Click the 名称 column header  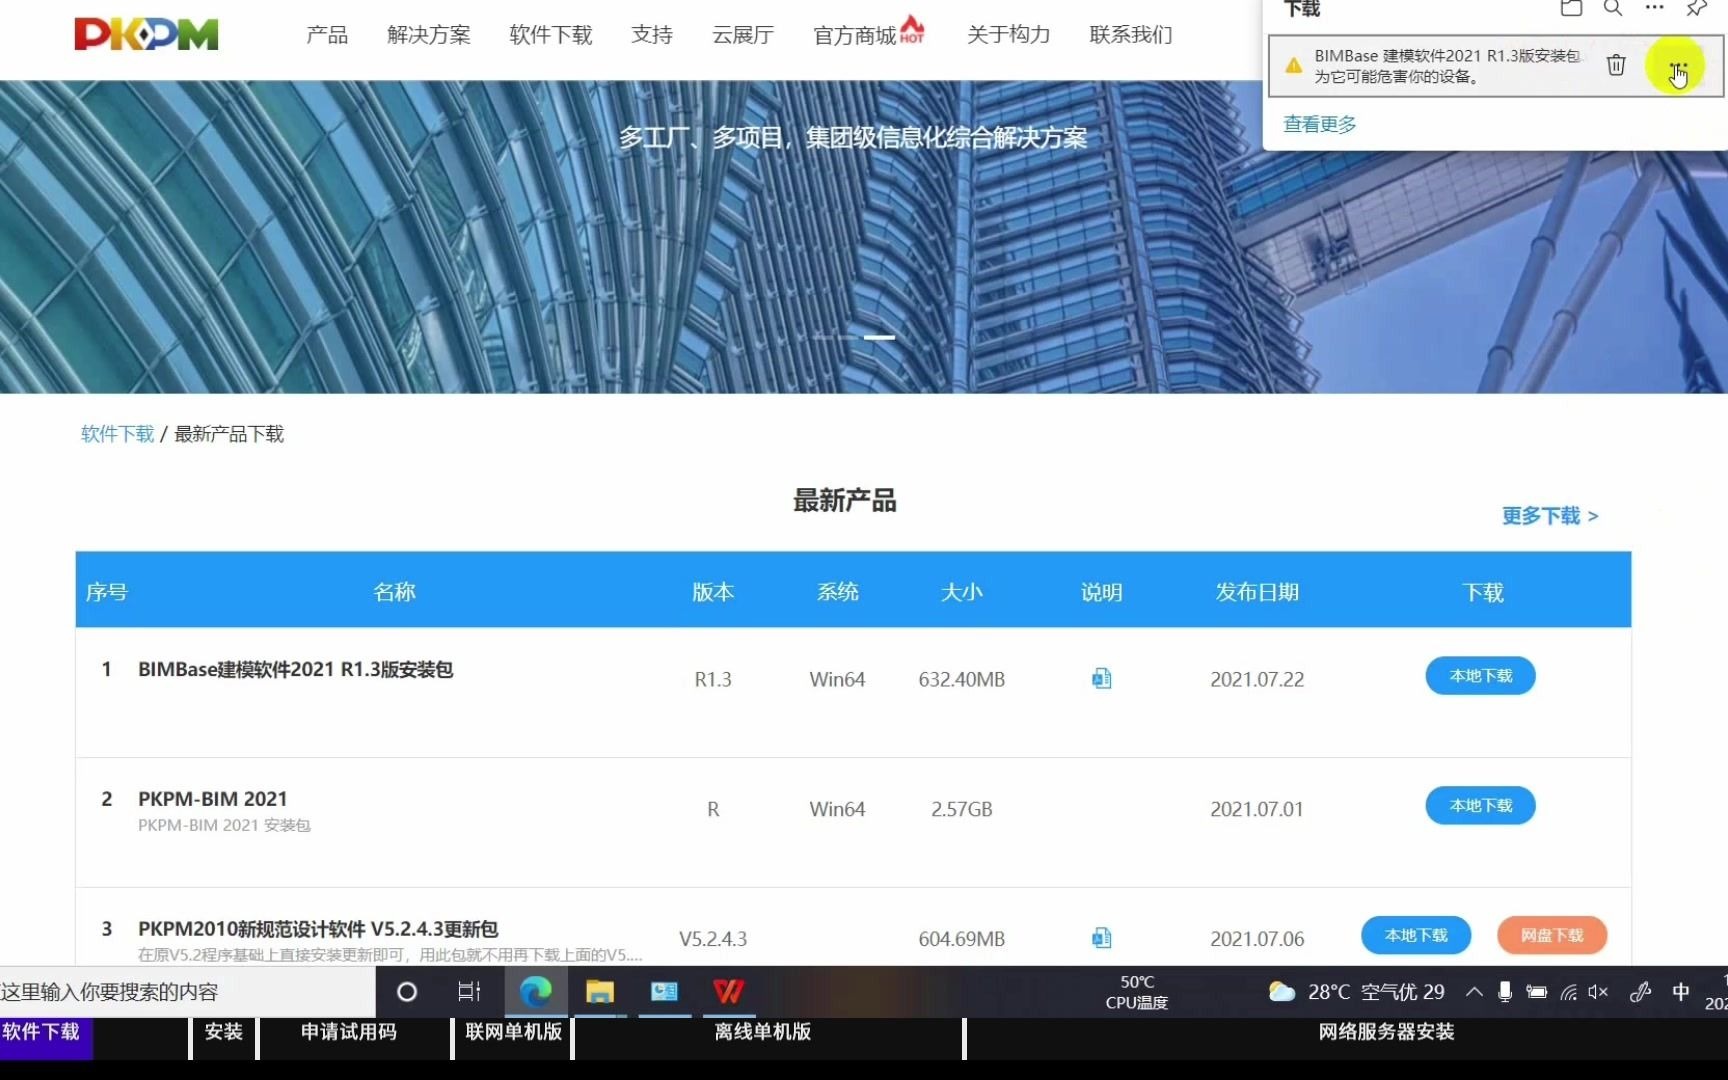click(394, 592)
